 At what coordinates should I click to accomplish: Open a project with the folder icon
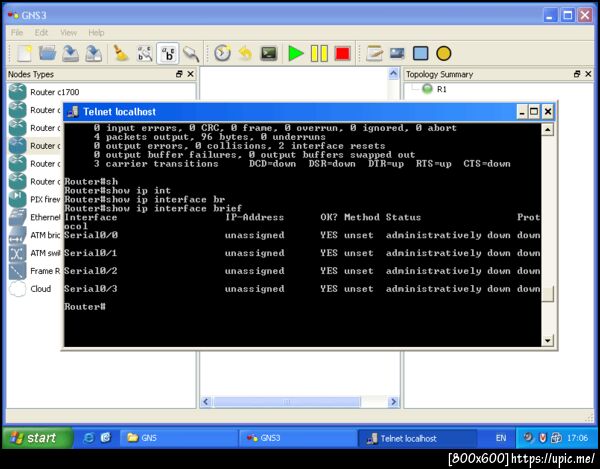(x=47, y=53)
